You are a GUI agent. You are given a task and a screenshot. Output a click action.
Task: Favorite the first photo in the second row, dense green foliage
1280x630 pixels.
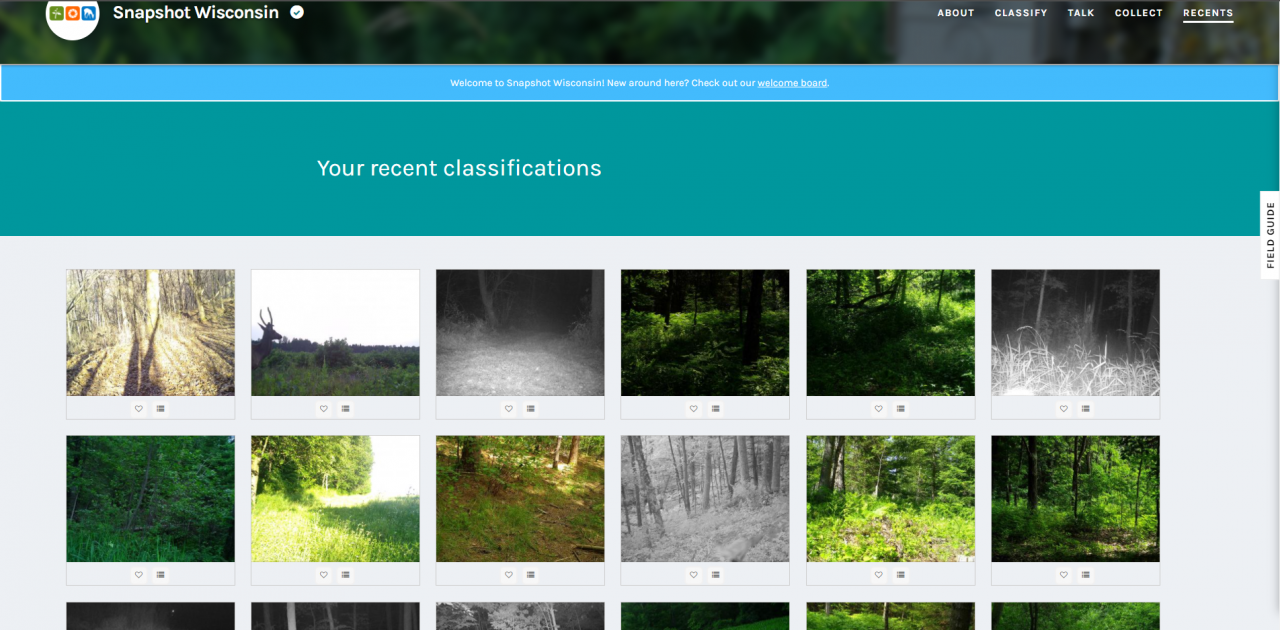pyautogui.click(x=139, y=575)
